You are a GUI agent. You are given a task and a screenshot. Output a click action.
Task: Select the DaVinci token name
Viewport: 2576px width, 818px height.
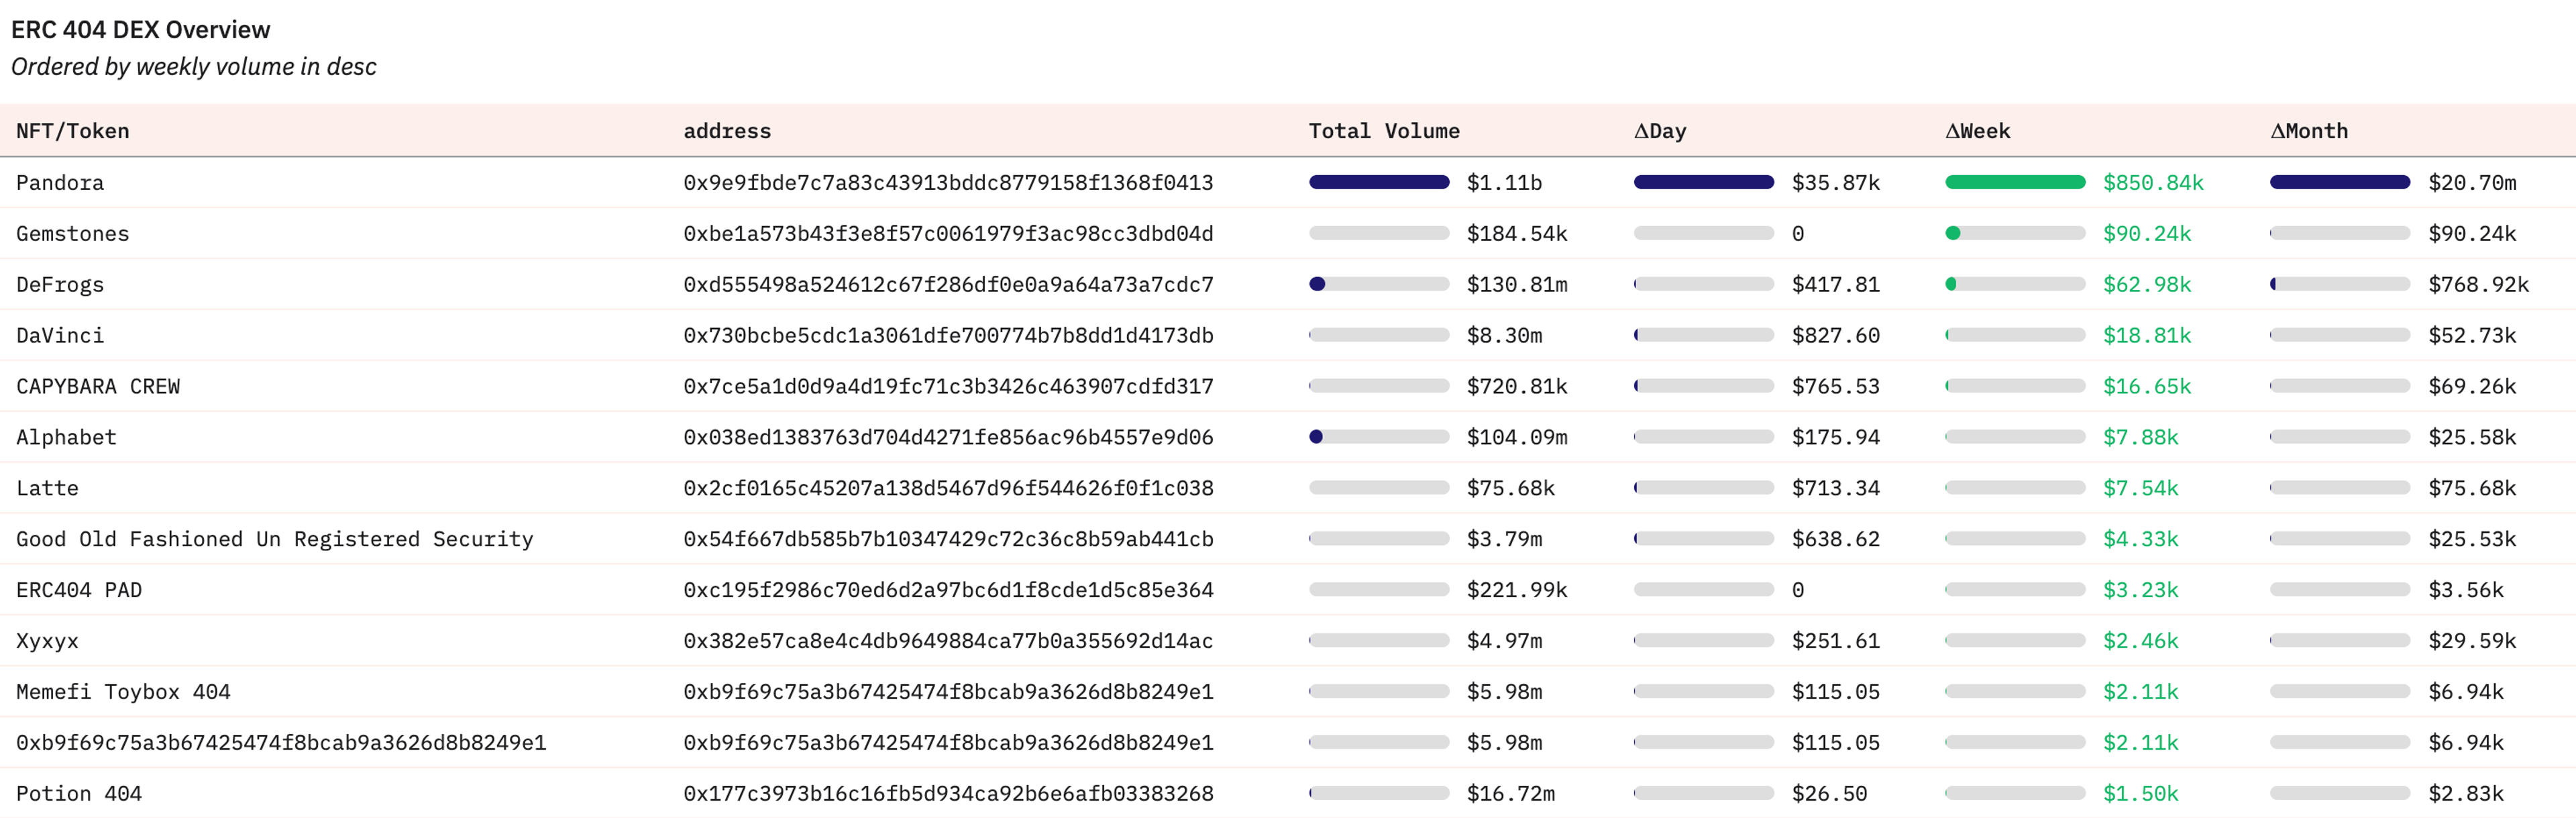(60, 335)
